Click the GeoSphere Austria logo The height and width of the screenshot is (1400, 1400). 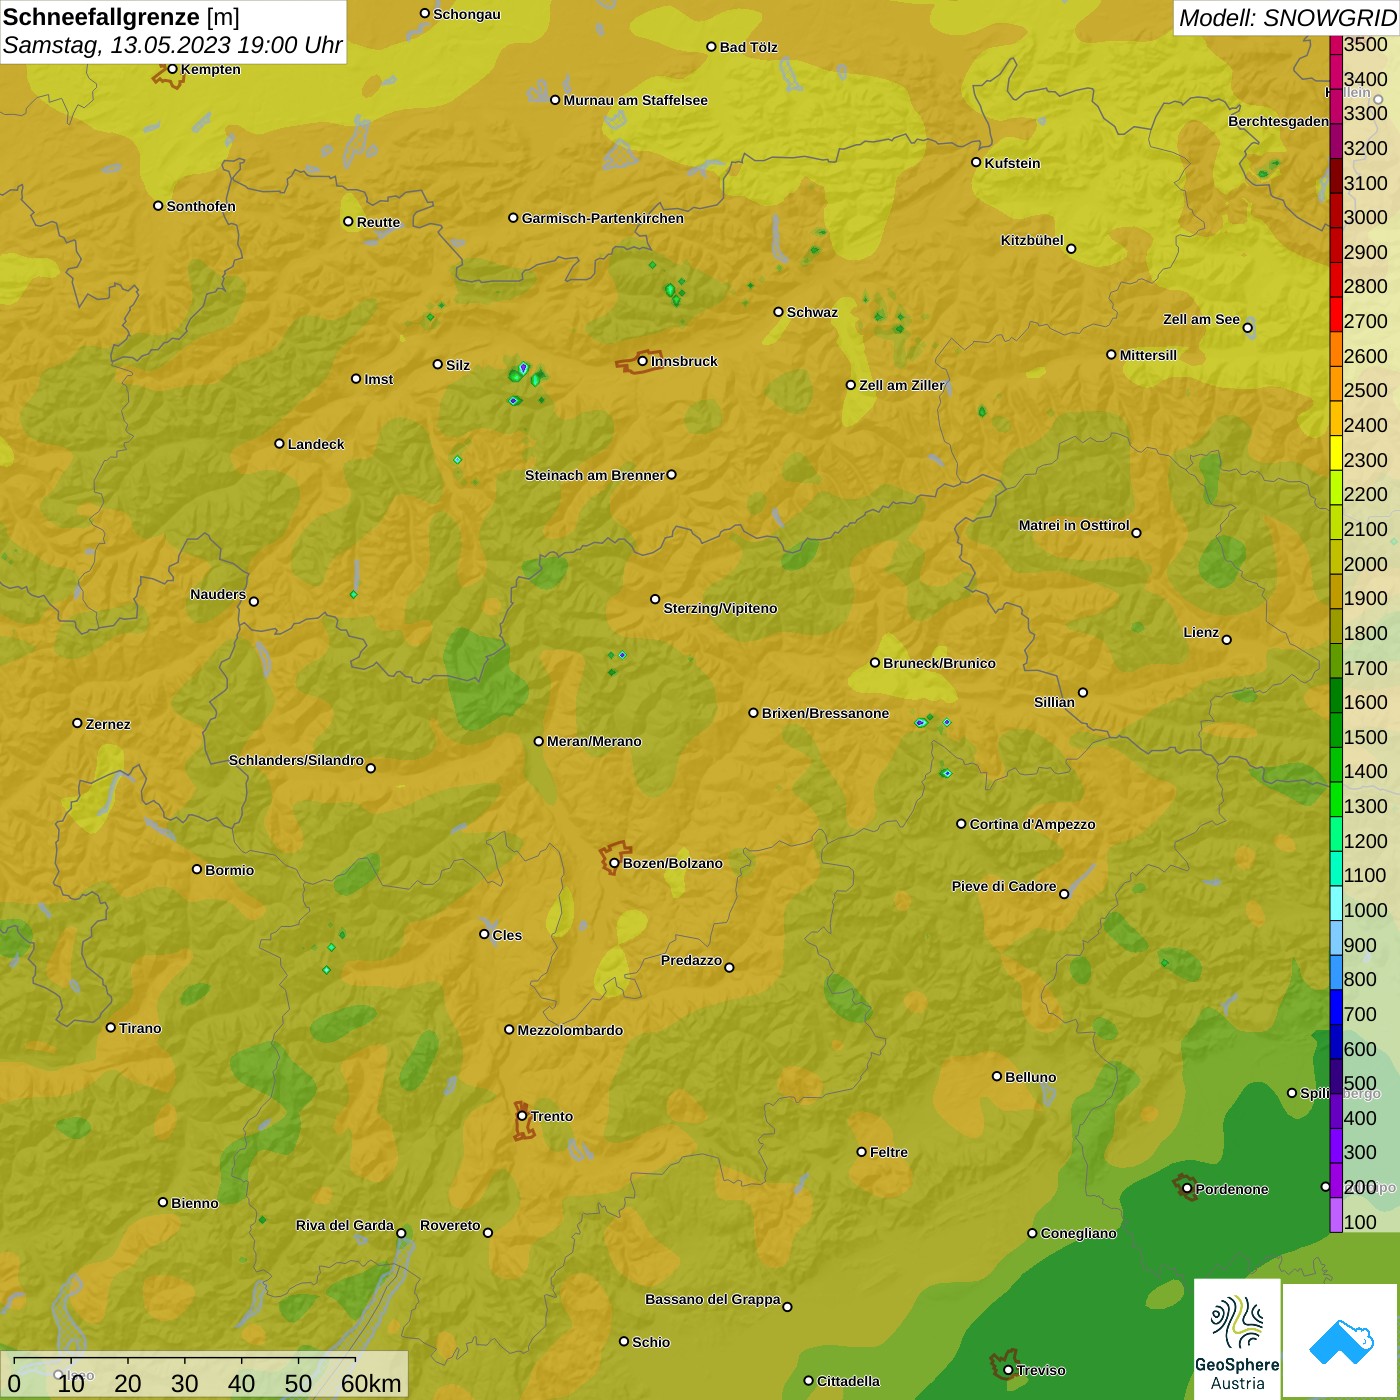pyautogui.click(x=1237, y=1340)
